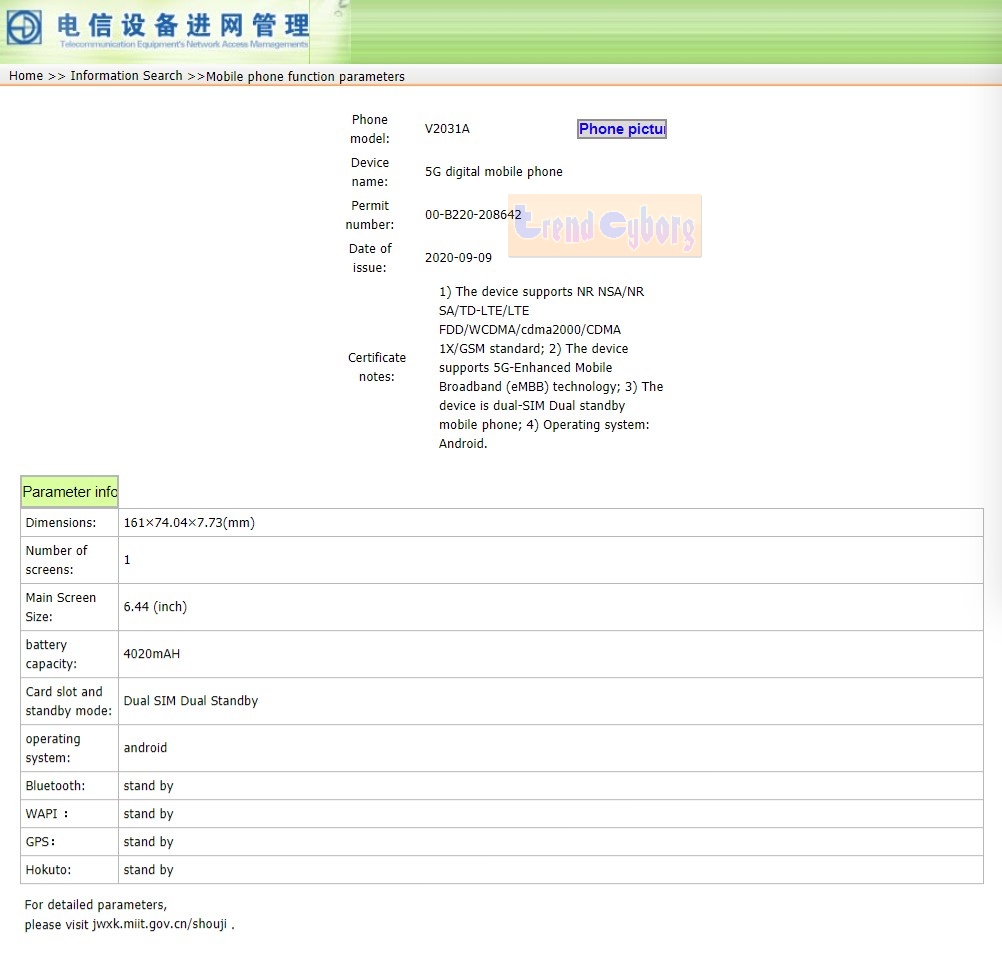Open the Parameter info tab
Image resolution: width=1002 pixels, height=966 pixels.
coord(68,491)
